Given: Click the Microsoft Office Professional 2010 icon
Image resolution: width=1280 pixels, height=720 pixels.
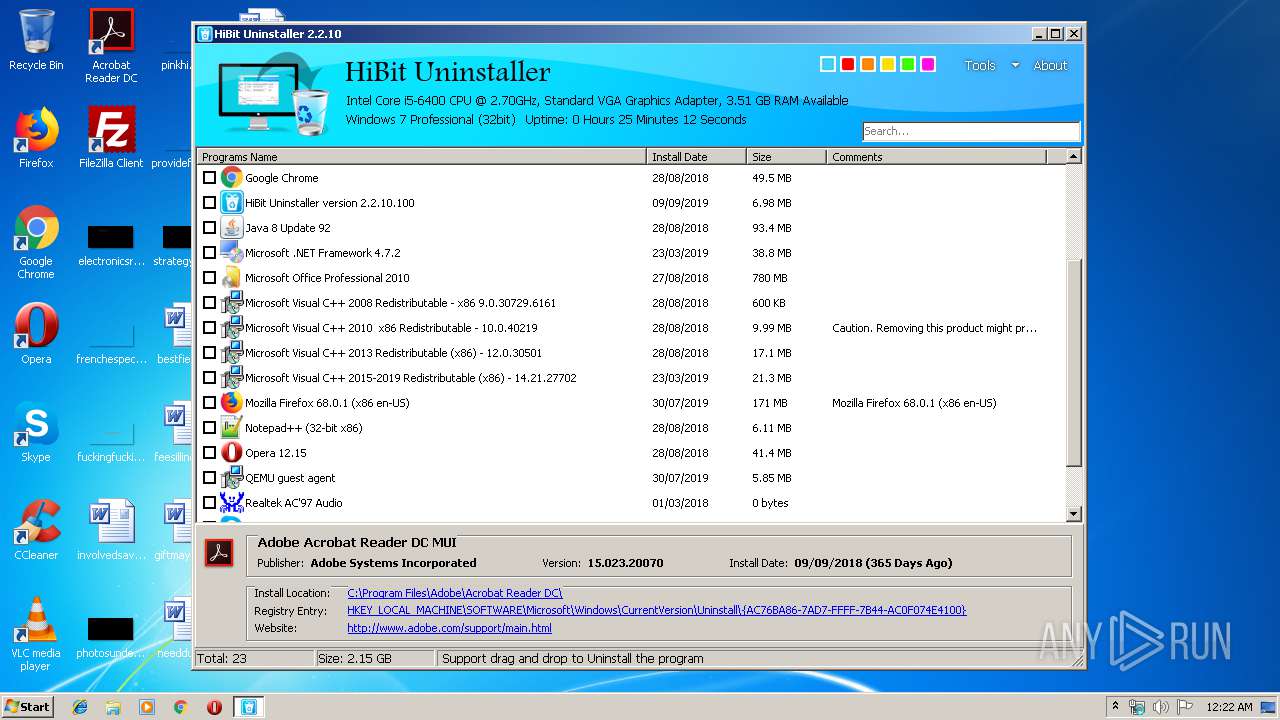Looking at the screenshot, I should (x=231, y=278).
